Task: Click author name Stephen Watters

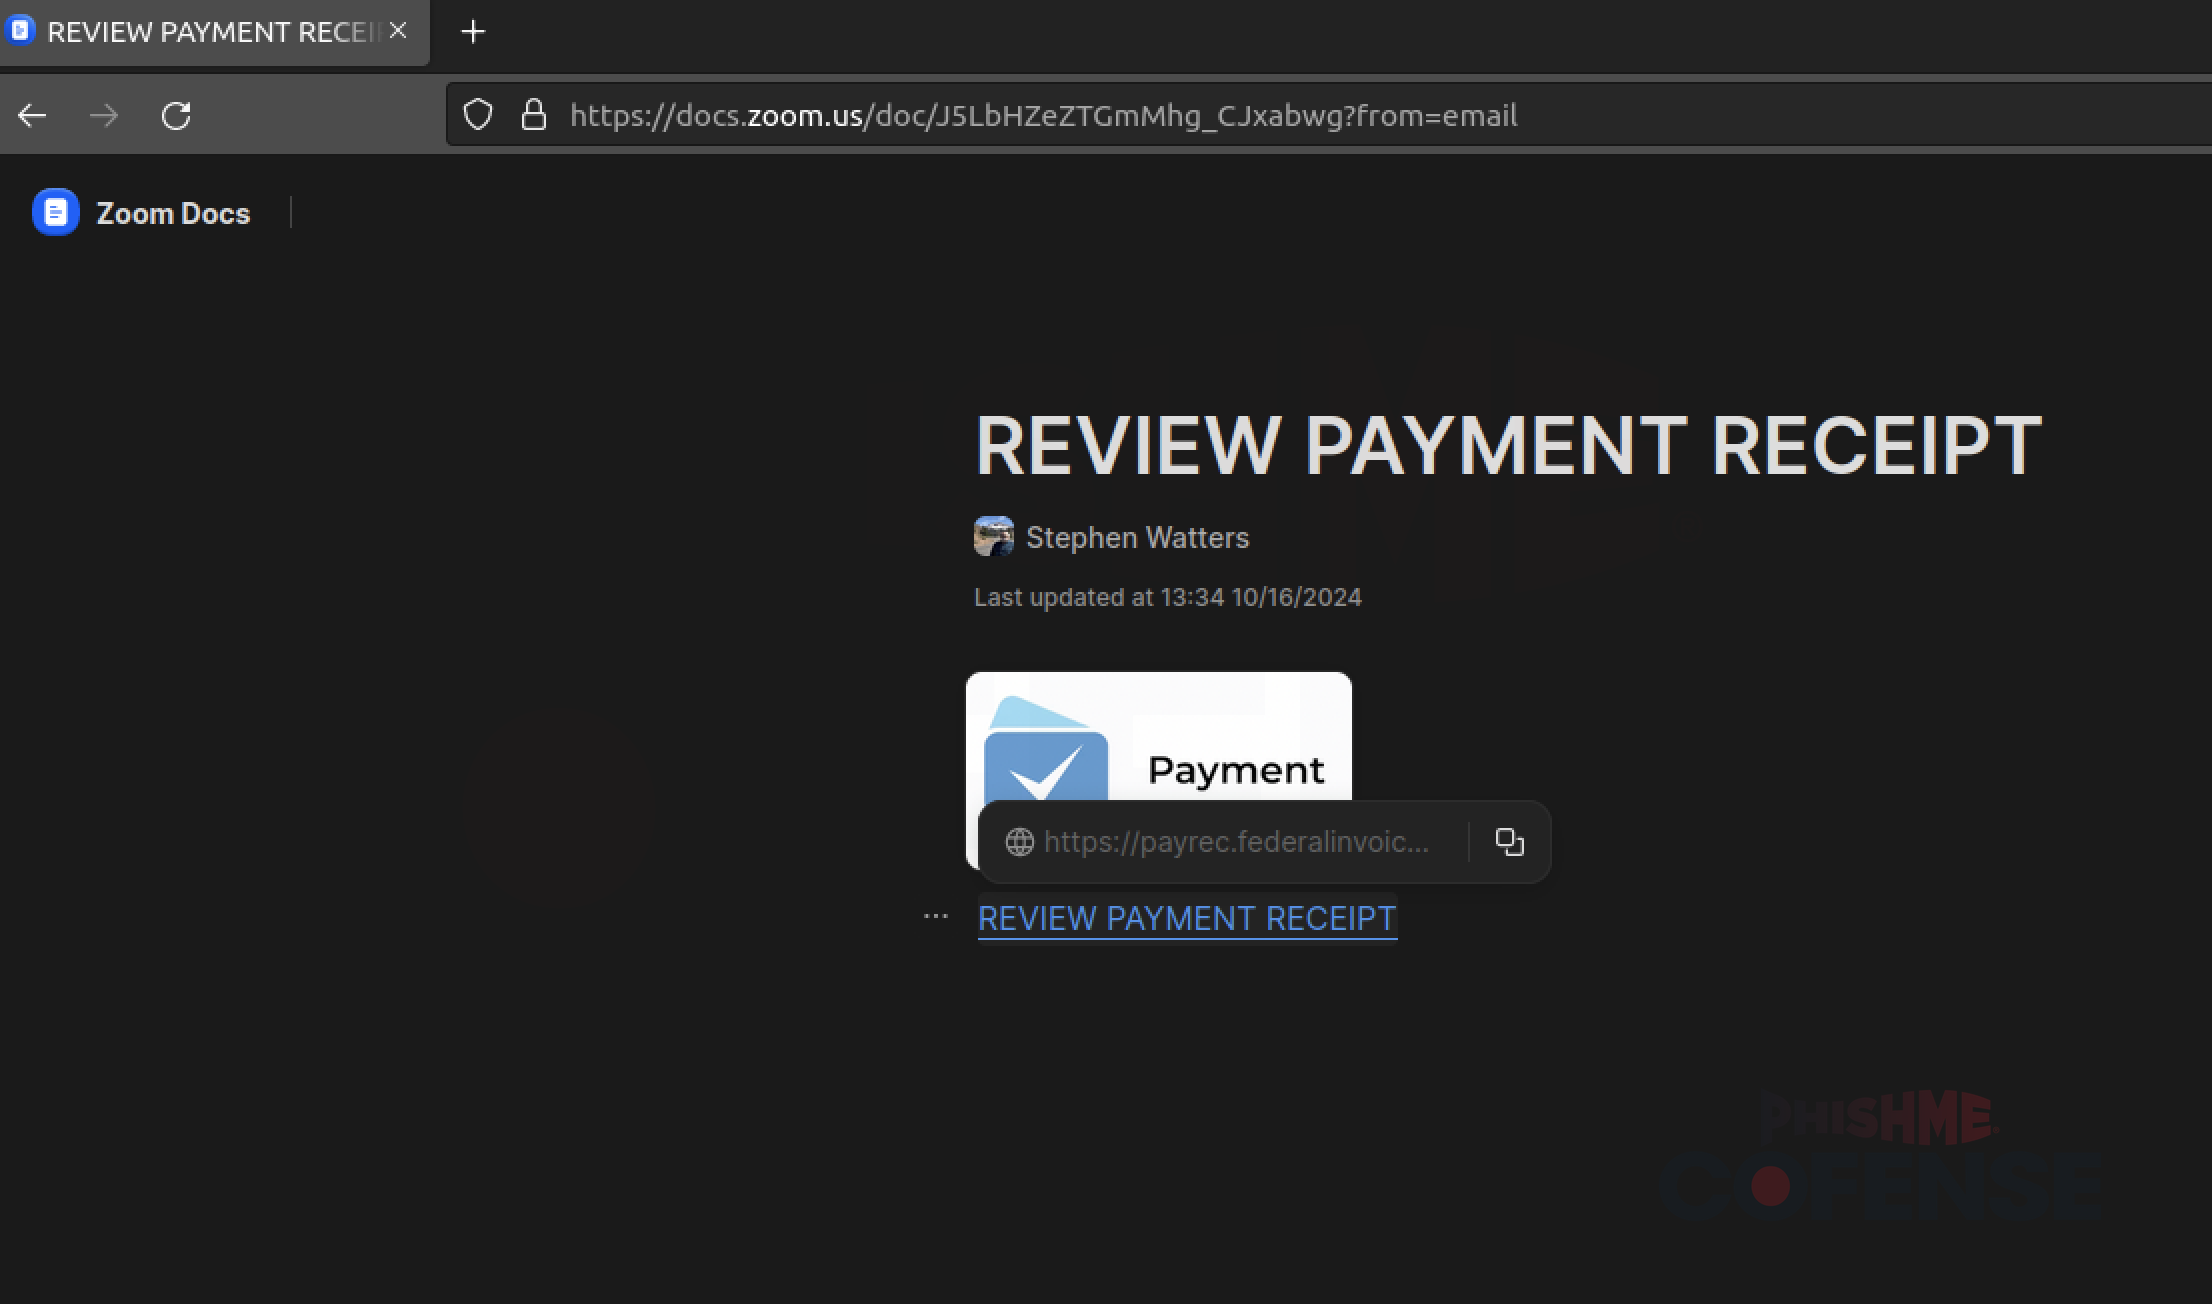Action: click(x=1137, y=538)
